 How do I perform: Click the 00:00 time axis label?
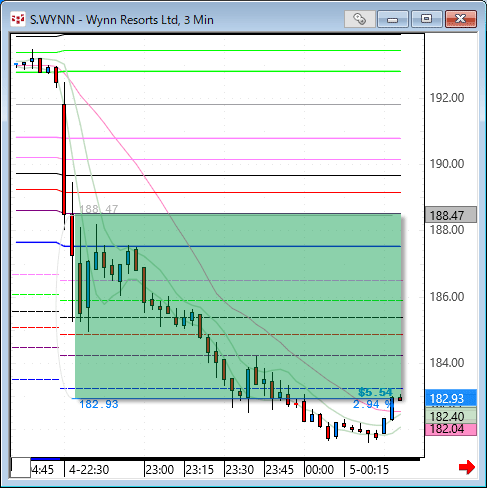point(319,470)
